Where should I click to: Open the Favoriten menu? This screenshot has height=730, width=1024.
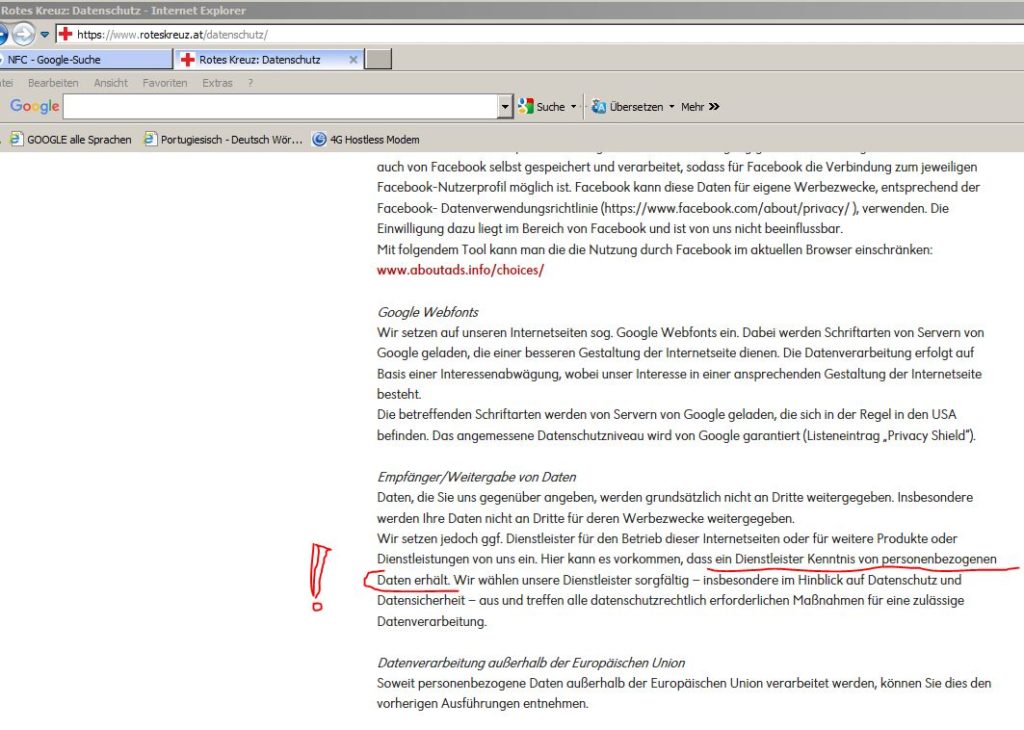165,83
